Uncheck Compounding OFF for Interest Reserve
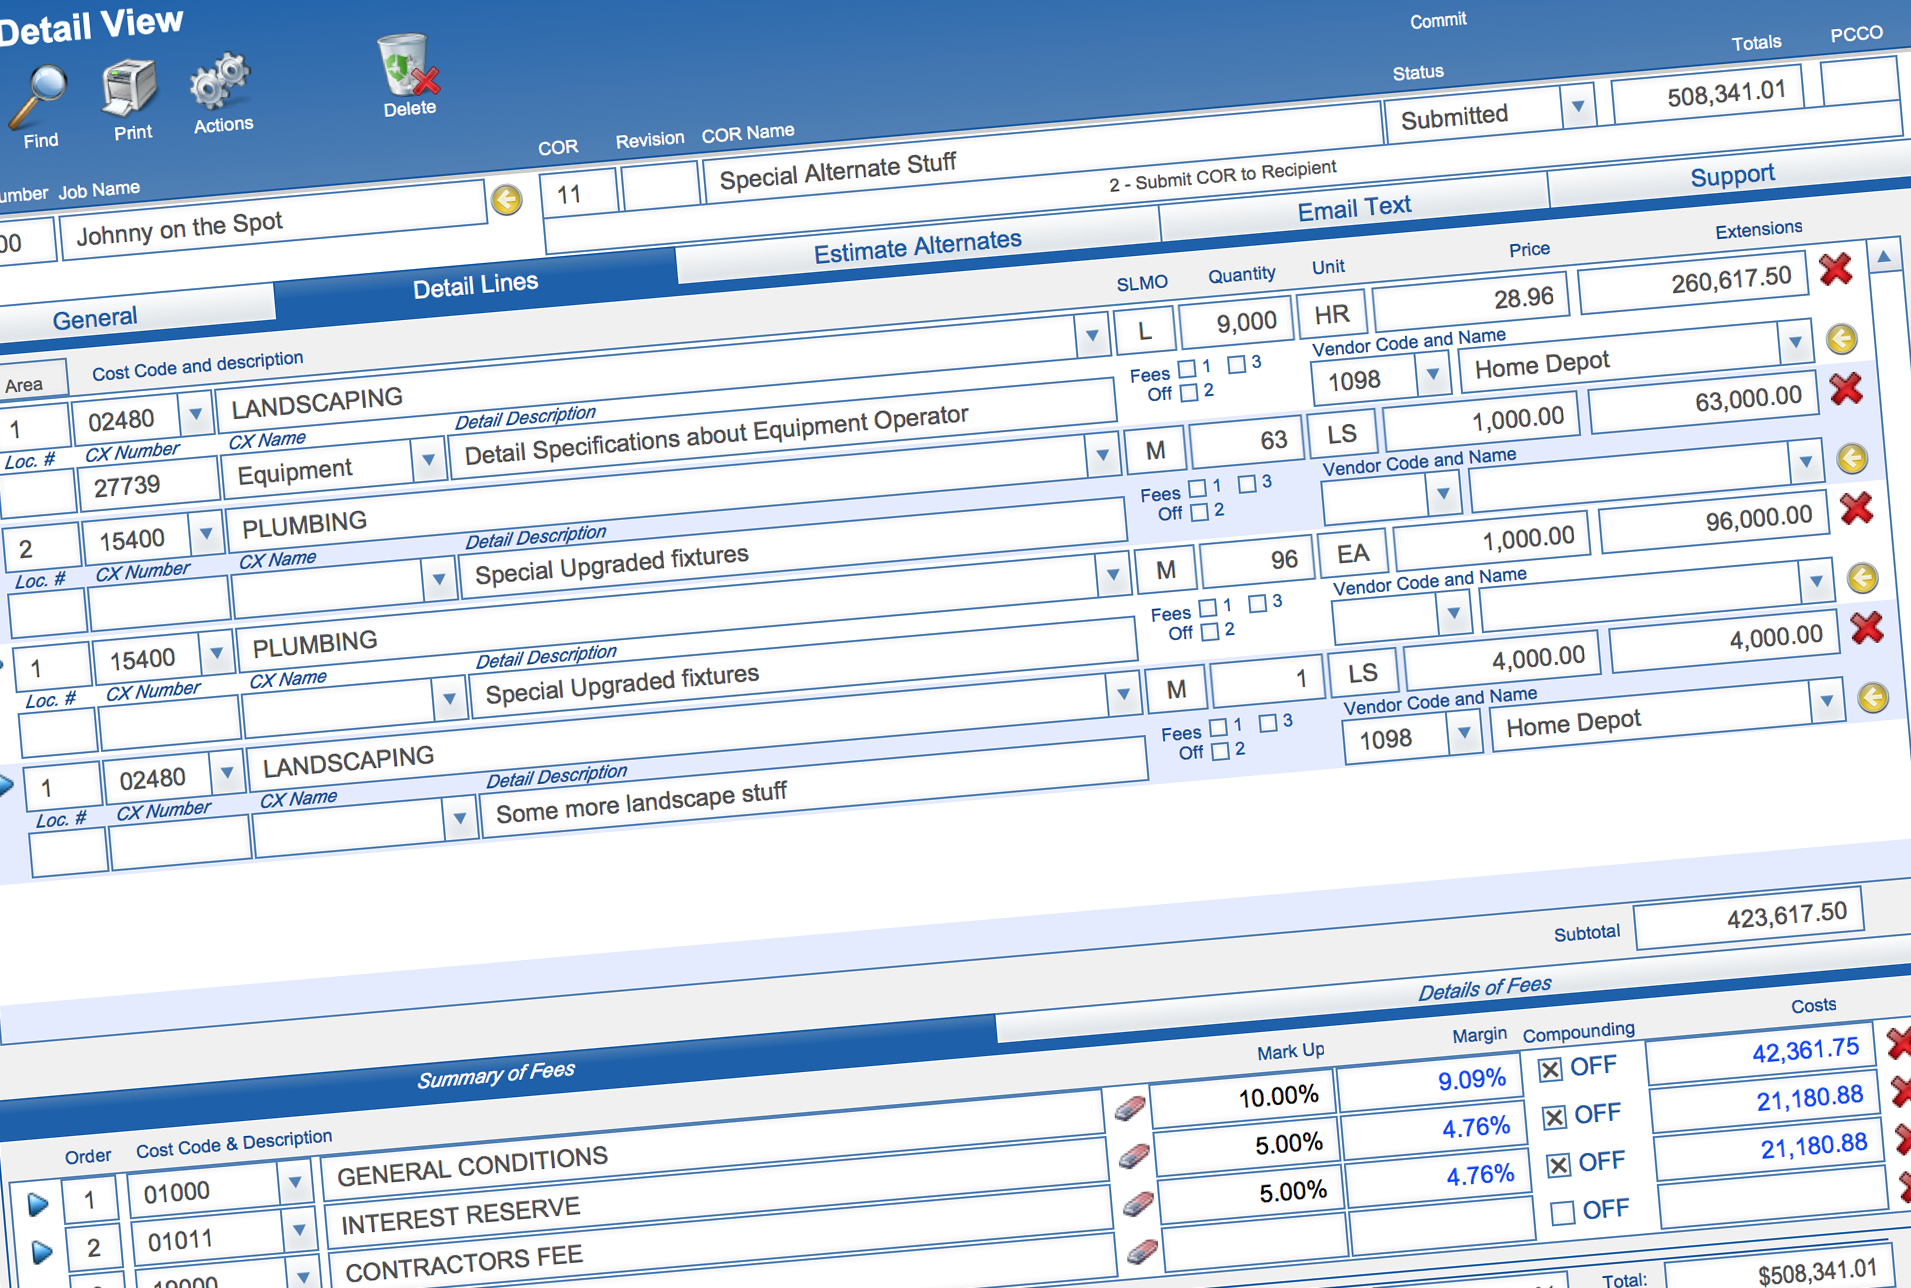Screen dimensions: 1911x1288 1554,1117
